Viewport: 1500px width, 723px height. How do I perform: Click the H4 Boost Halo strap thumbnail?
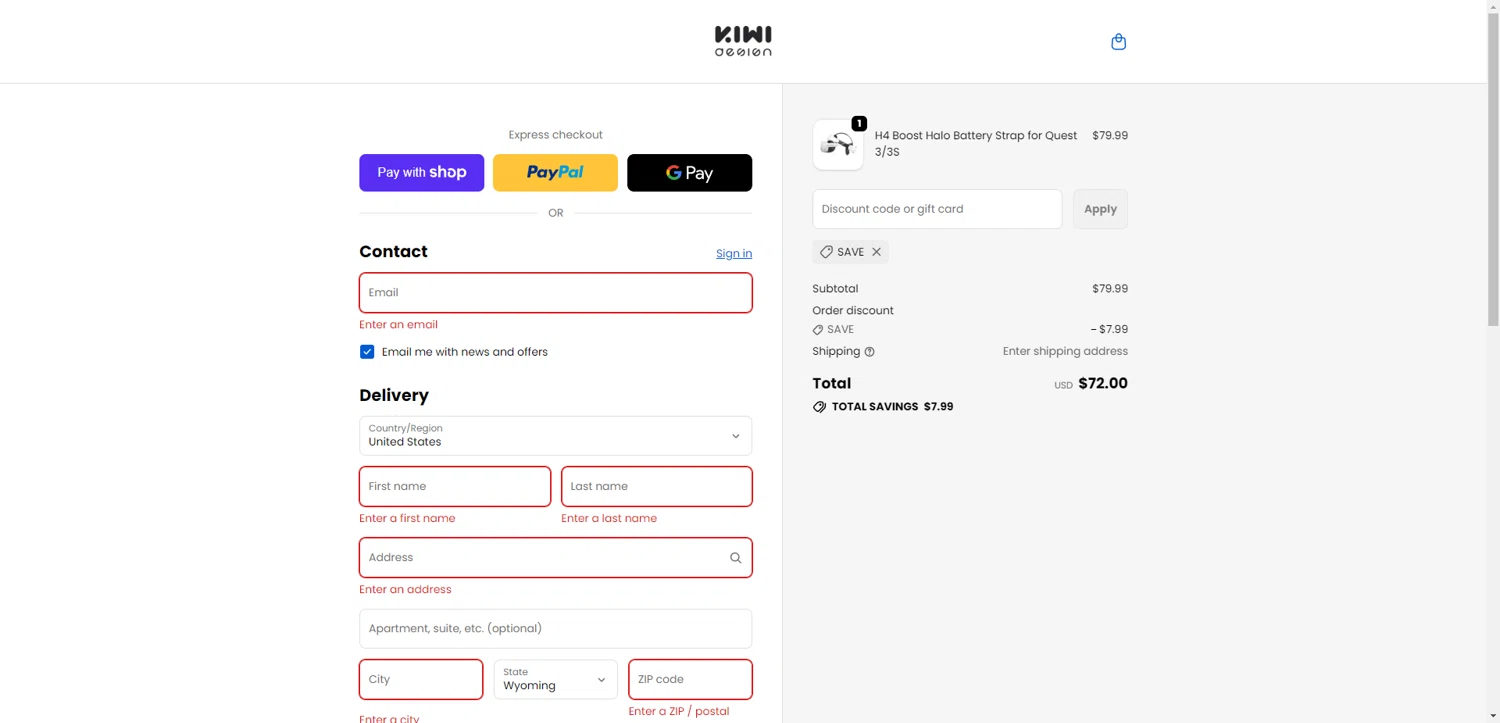coord(838,145)
